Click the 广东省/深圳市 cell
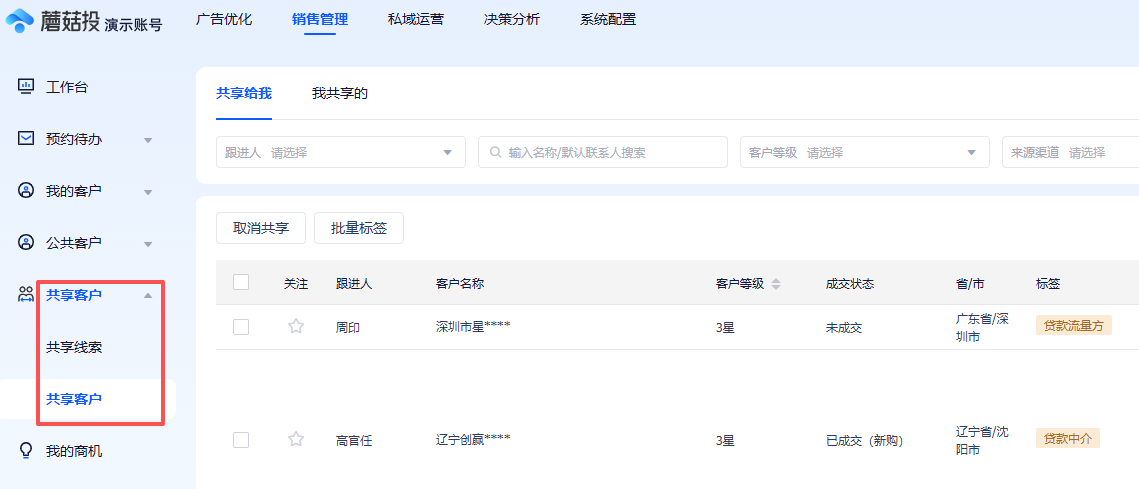The image size is (1139, 489). (x=983, y=328)
